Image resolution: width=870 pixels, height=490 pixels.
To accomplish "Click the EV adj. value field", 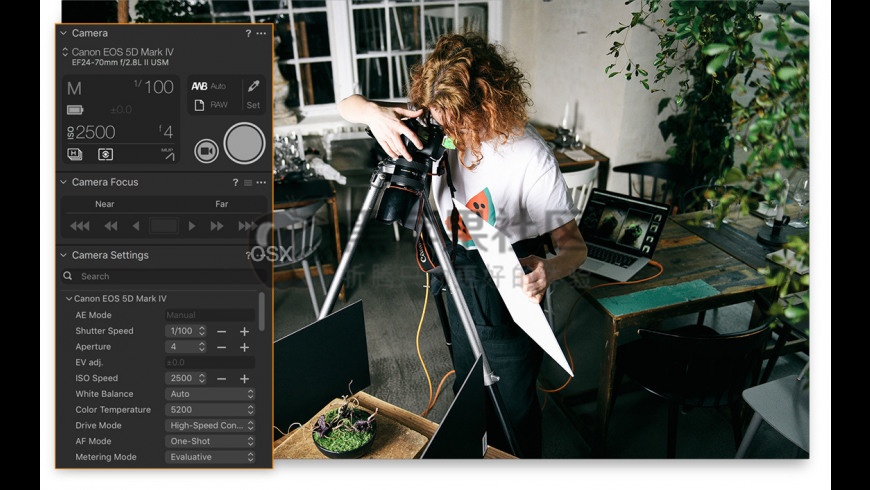I will tap(210, 362).
